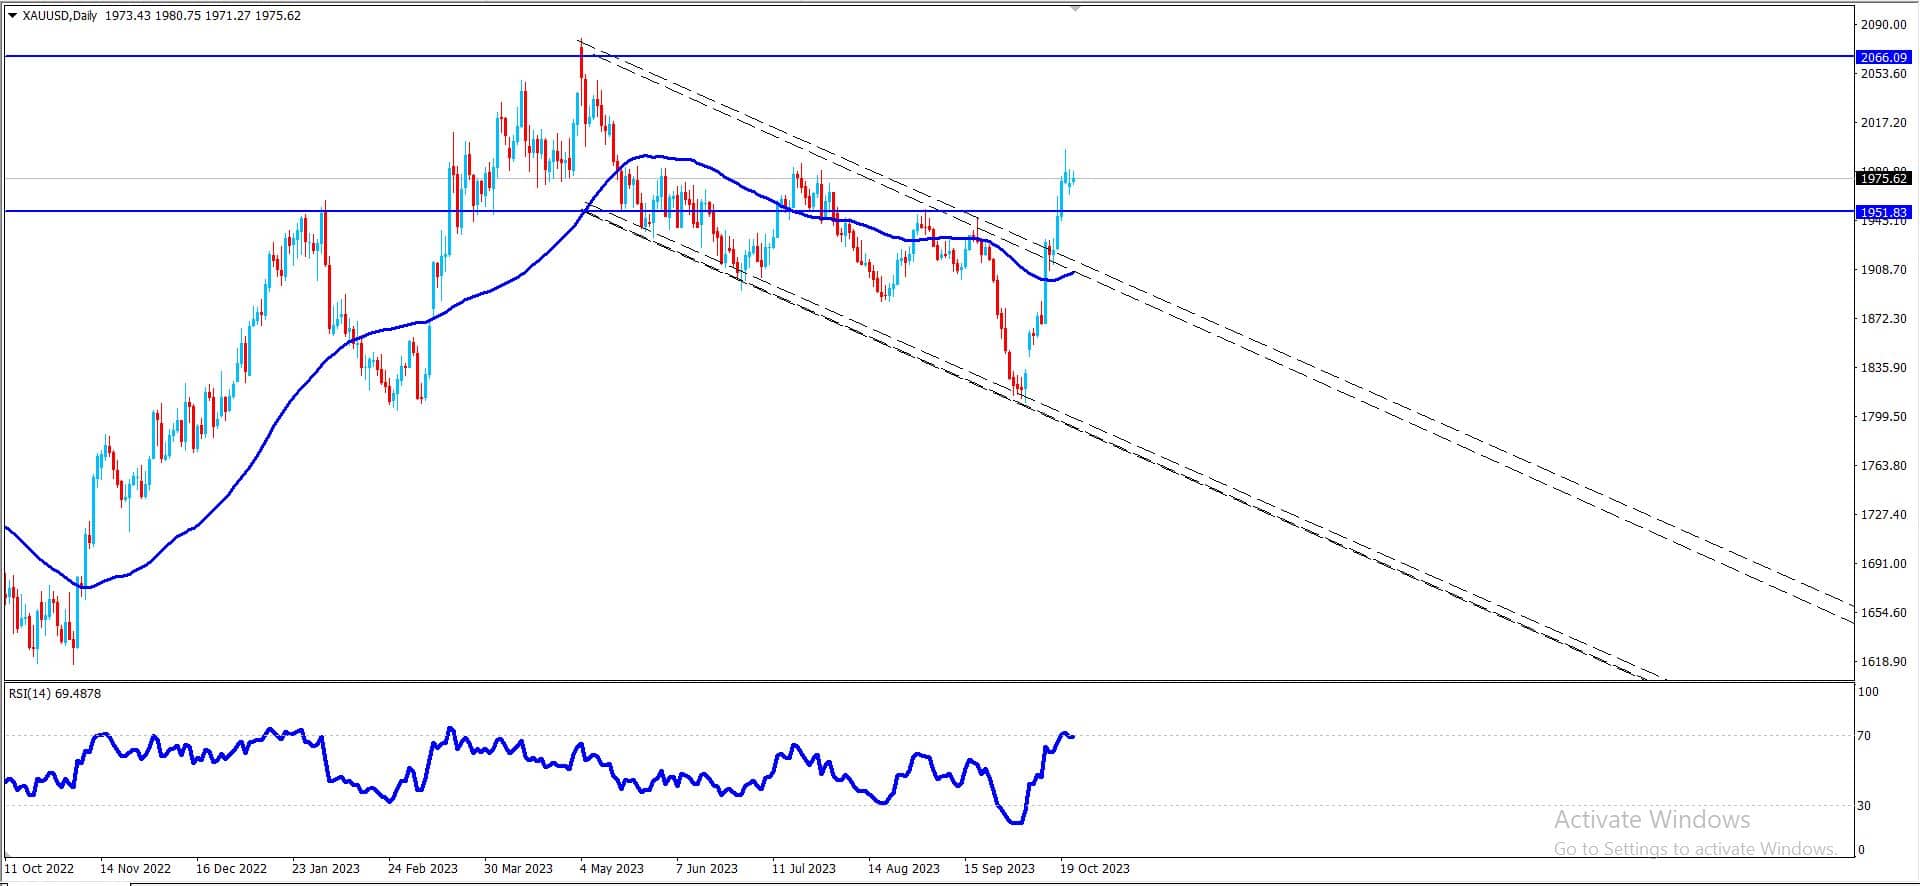Viewport: 1920px width, 886px height.
Task: Click the 30 Mar 2023 date label
Action: coord(518,868)
